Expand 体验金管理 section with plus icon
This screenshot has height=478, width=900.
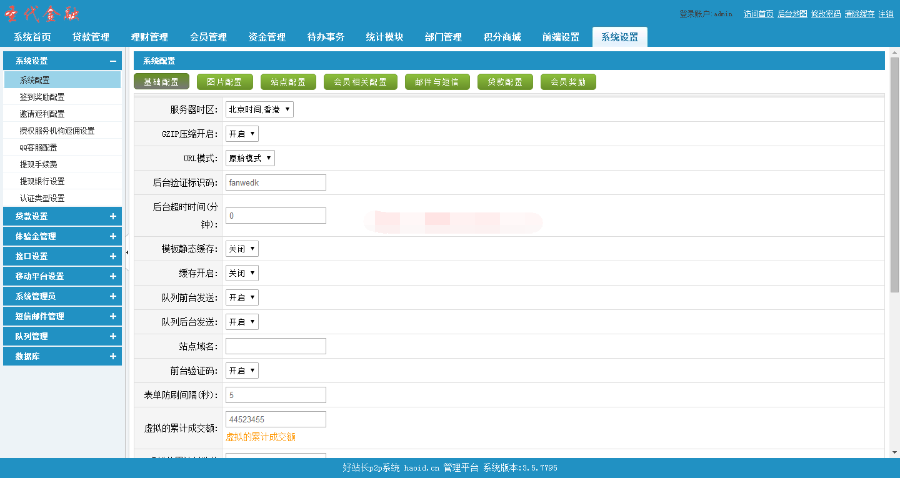tap(113, 236)
